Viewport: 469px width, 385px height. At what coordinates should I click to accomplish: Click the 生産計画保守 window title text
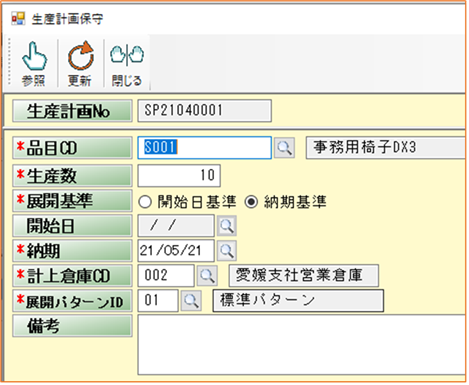point(68,19)
